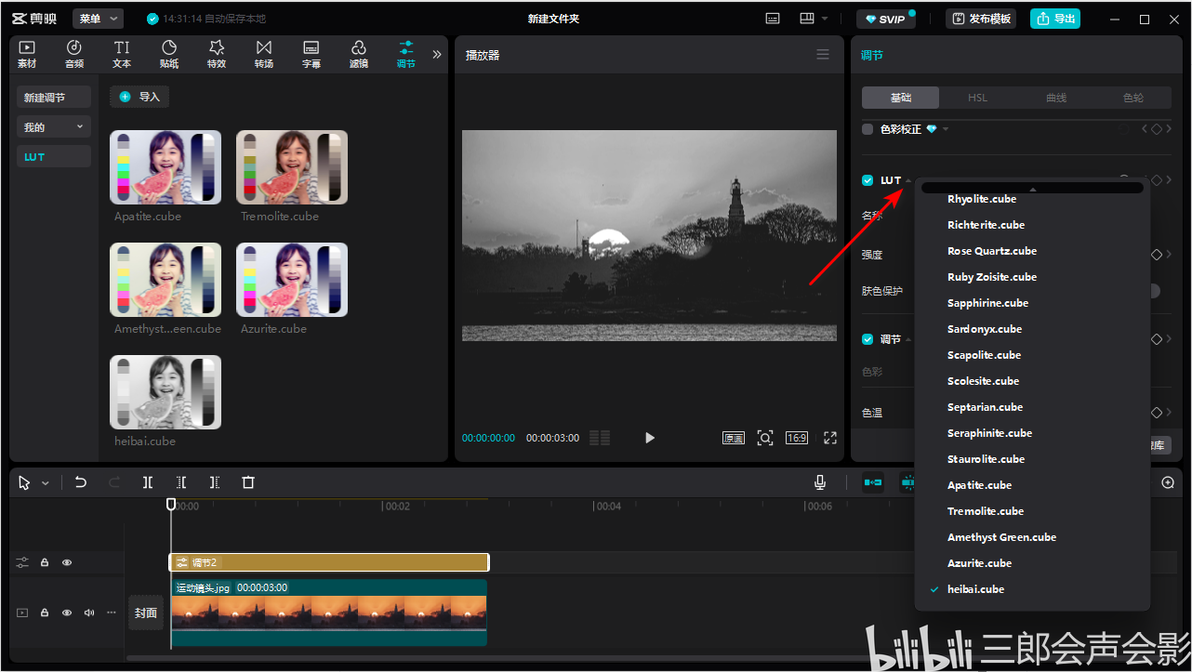This screenshot has width=1192, height=672.
Task: Lock the adjustment track
Action: (45, 563)
